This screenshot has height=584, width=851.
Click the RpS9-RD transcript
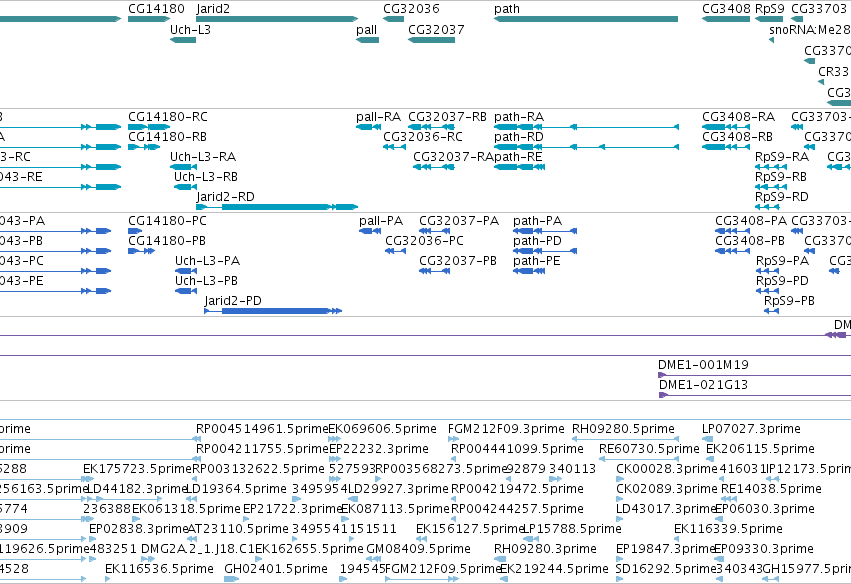pyautogui.click(x=782, y=197)
